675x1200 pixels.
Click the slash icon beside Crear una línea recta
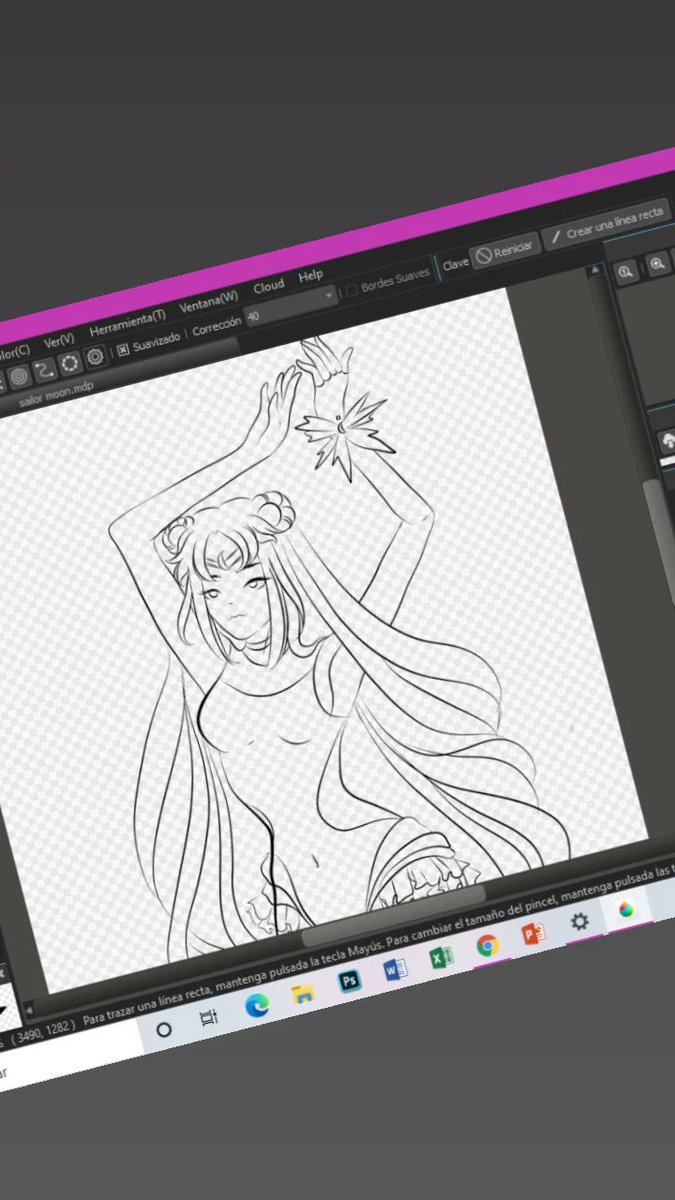tap(556, 239)
